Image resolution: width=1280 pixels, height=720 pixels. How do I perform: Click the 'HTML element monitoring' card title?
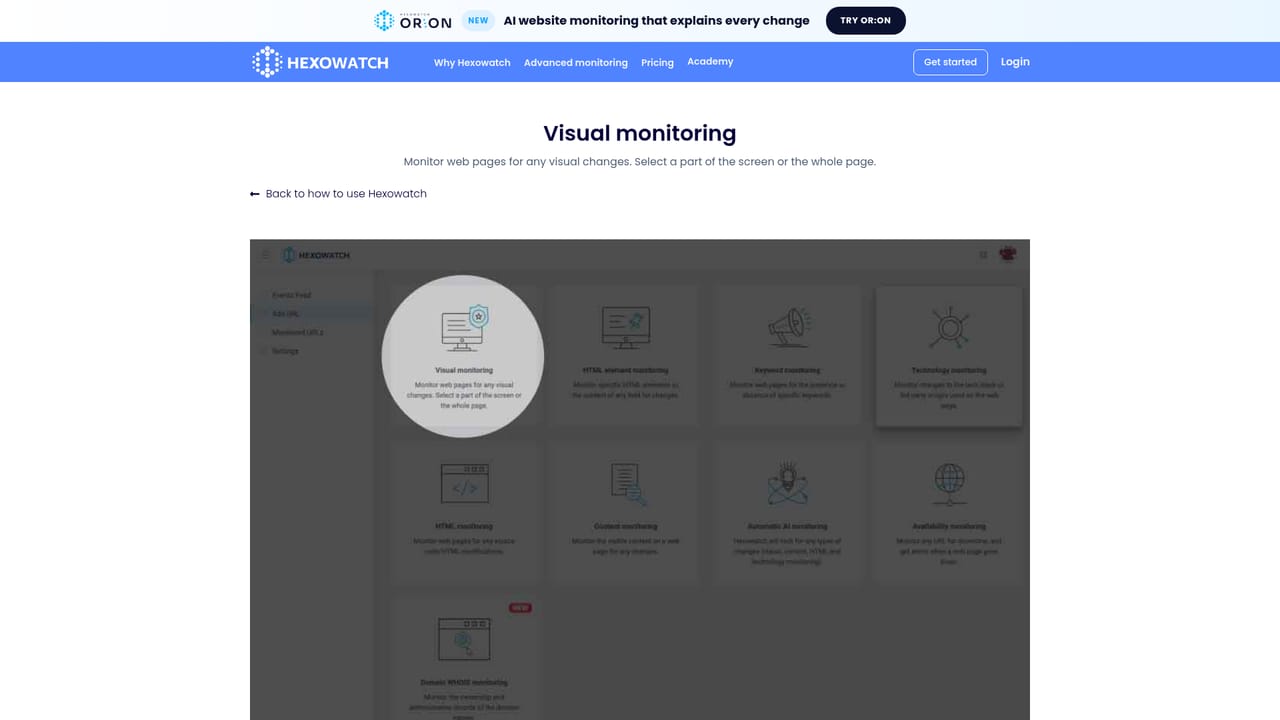[x=625, y=370]
